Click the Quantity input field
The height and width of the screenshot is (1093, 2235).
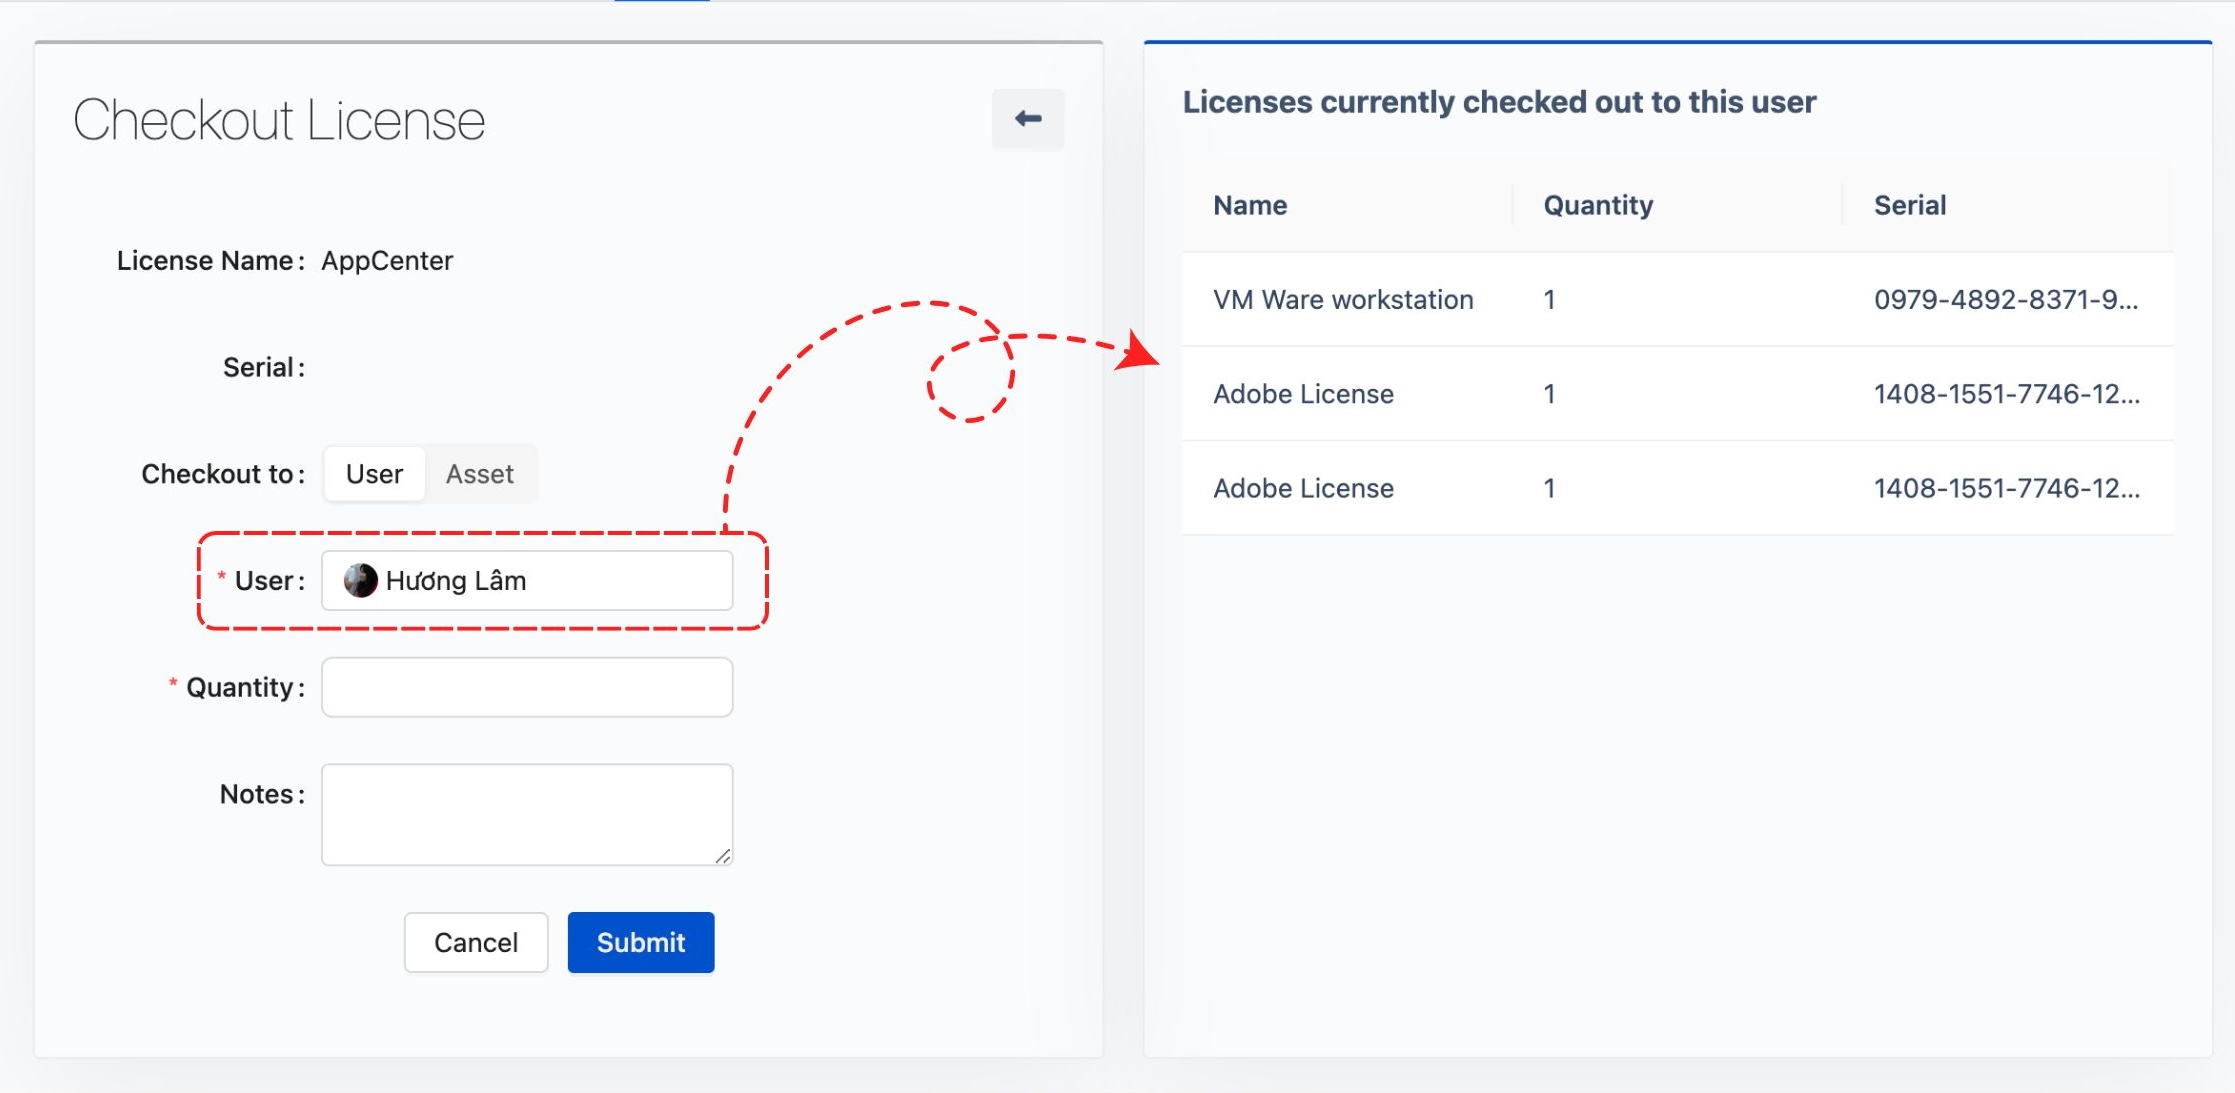(527, 687)
